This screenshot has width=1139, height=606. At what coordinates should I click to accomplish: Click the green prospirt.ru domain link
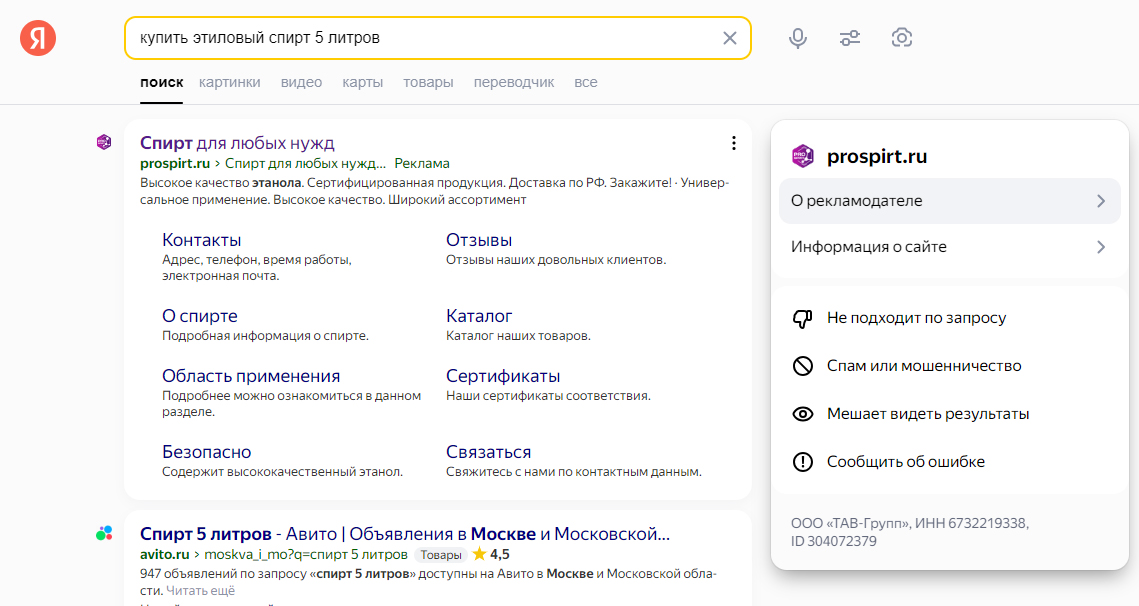click(175, 163)
